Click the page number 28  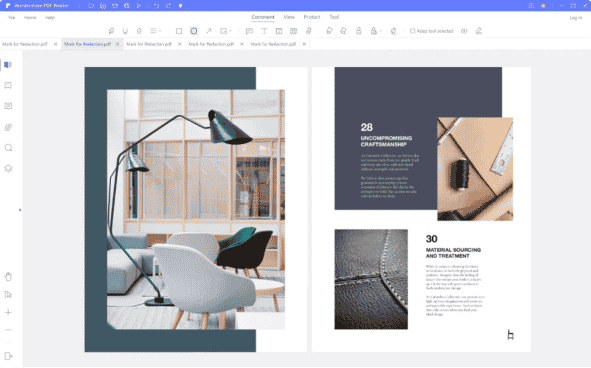(x=366, y=127)
